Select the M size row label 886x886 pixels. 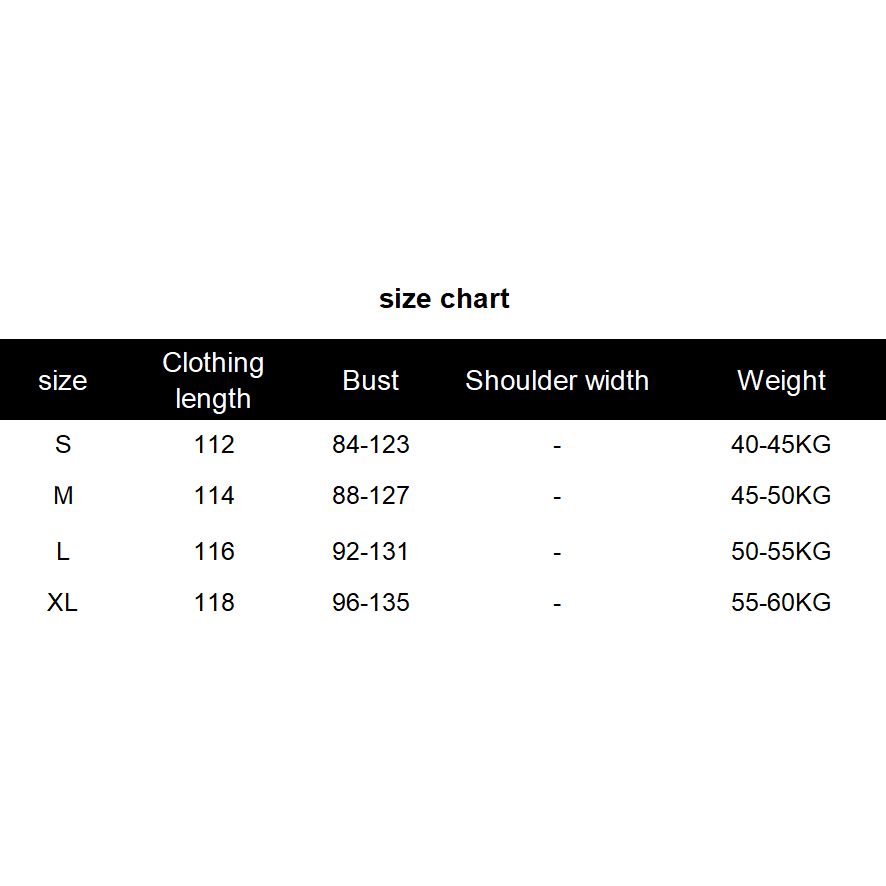(x=63, y=496)
